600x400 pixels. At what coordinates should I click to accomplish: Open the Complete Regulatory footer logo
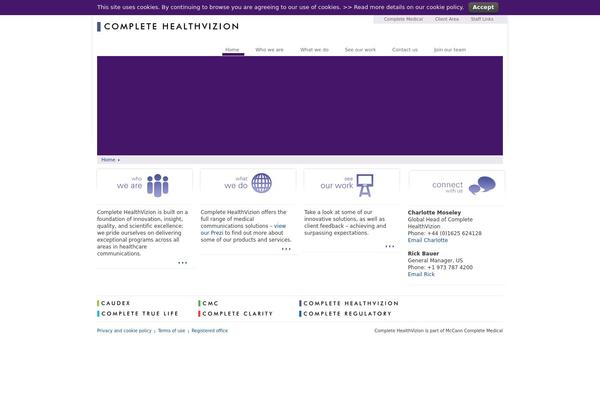click(346, 313)
